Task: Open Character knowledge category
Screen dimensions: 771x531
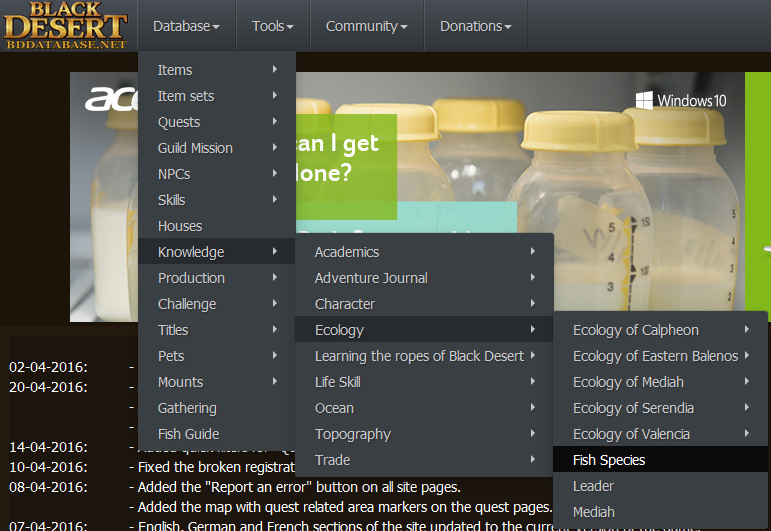Action: (x=424, y=304)
